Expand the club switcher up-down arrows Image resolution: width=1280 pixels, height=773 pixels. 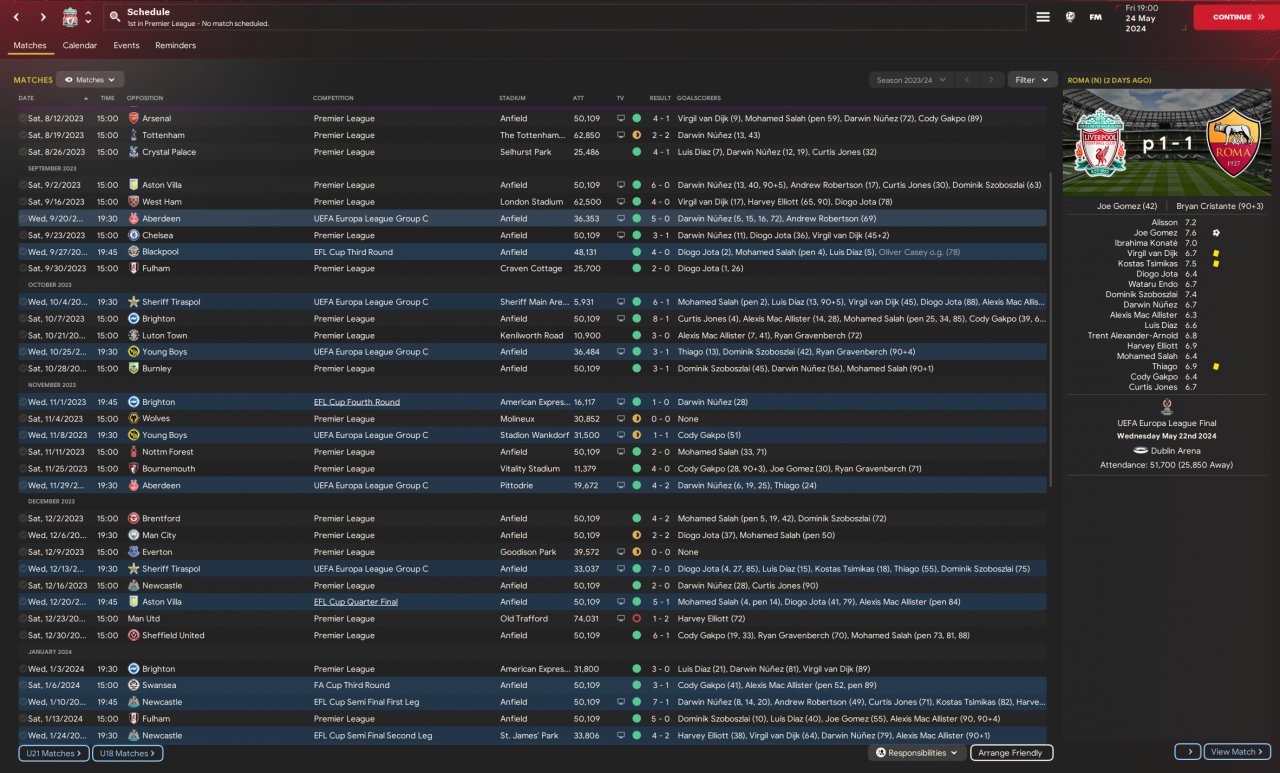point(88,17)
